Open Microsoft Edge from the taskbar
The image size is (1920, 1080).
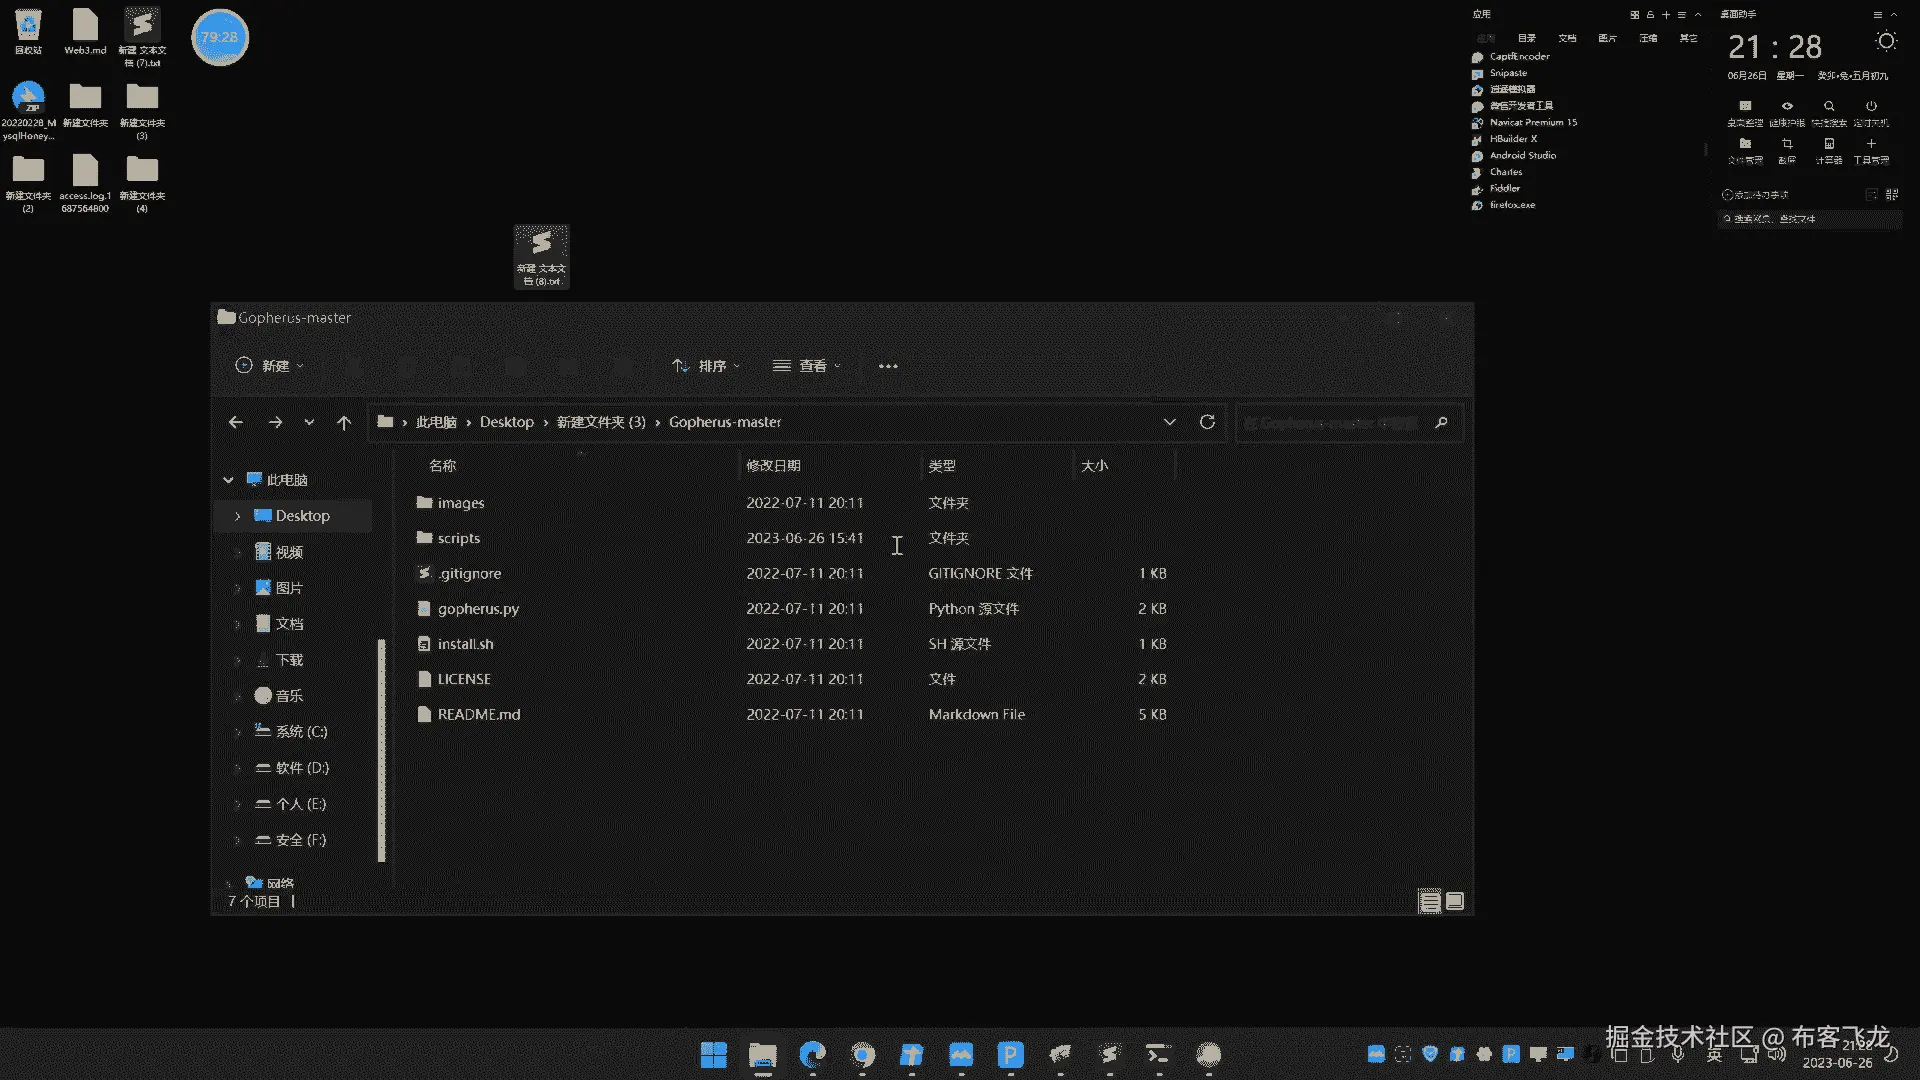(813, 1055)
